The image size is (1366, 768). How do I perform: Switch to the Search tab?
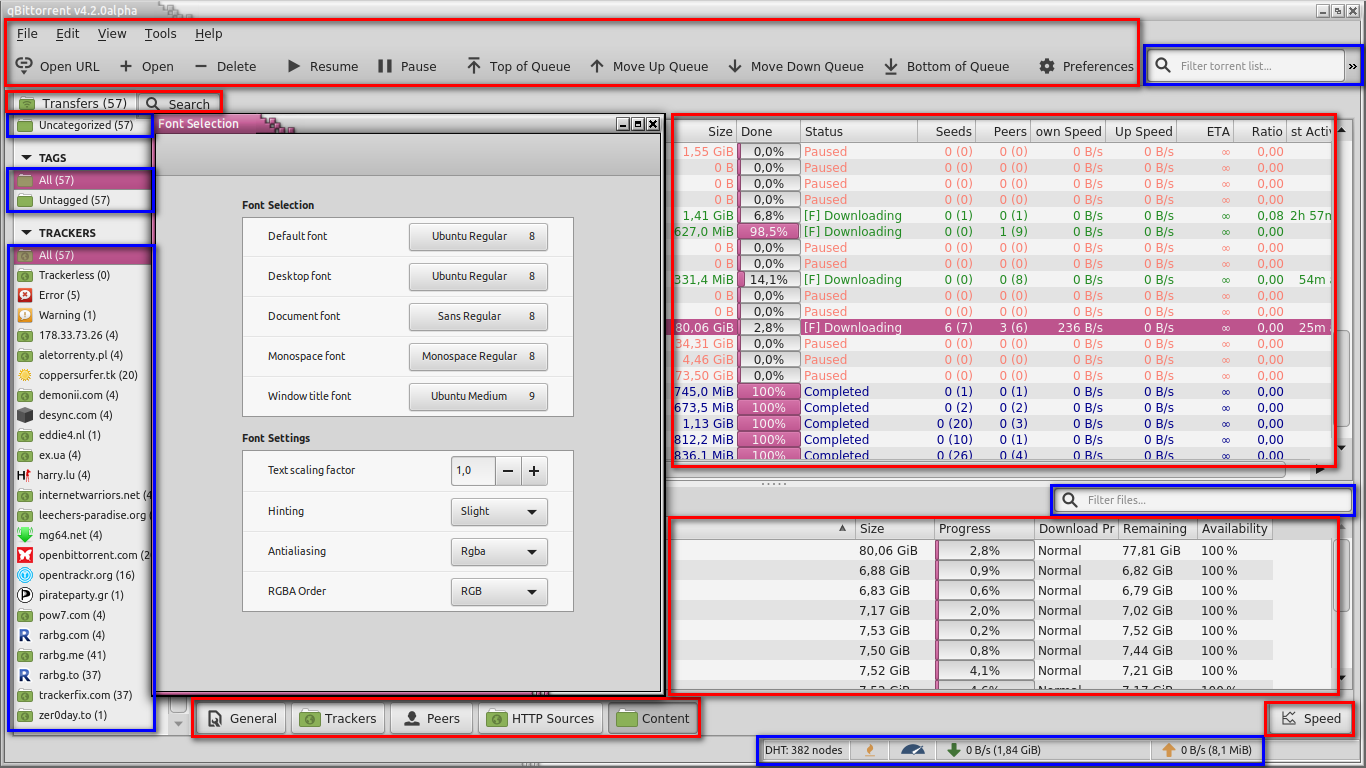coord(178,104)
